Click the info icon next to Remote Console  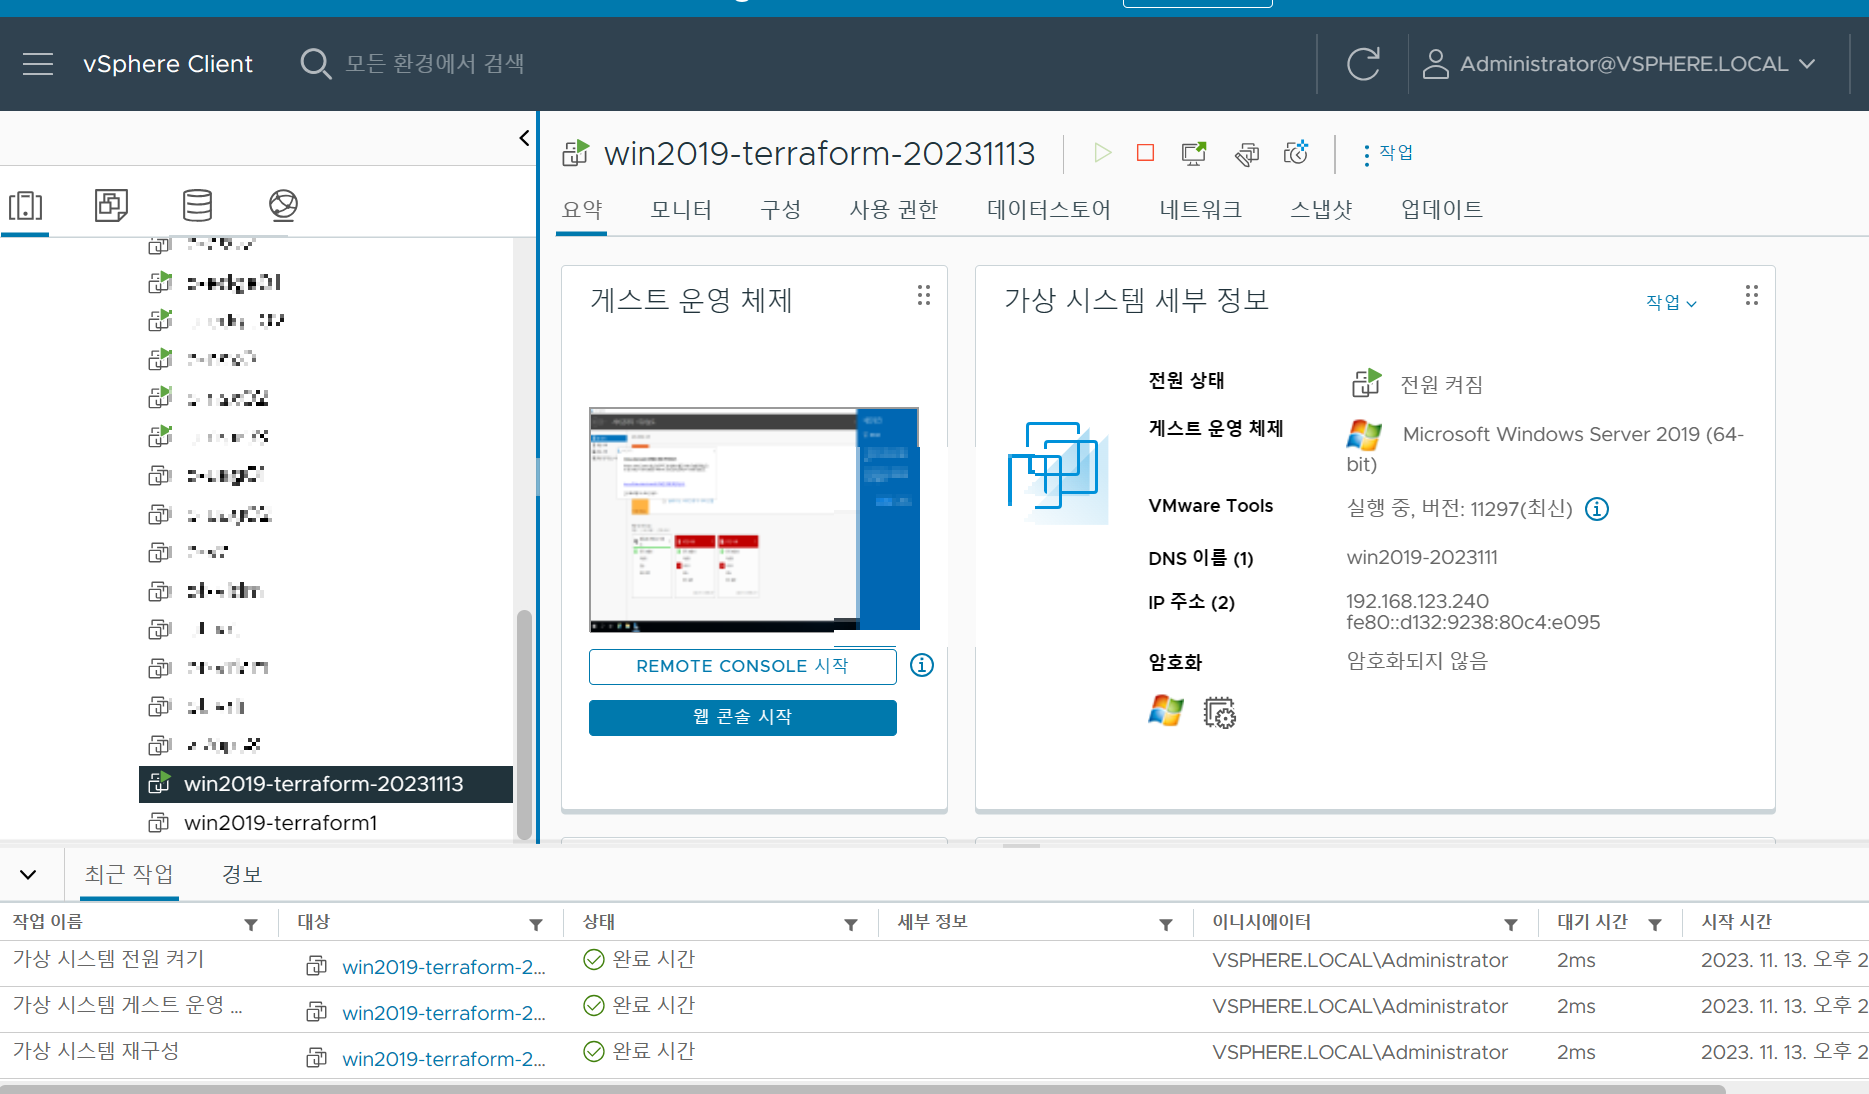click(922, 665)
